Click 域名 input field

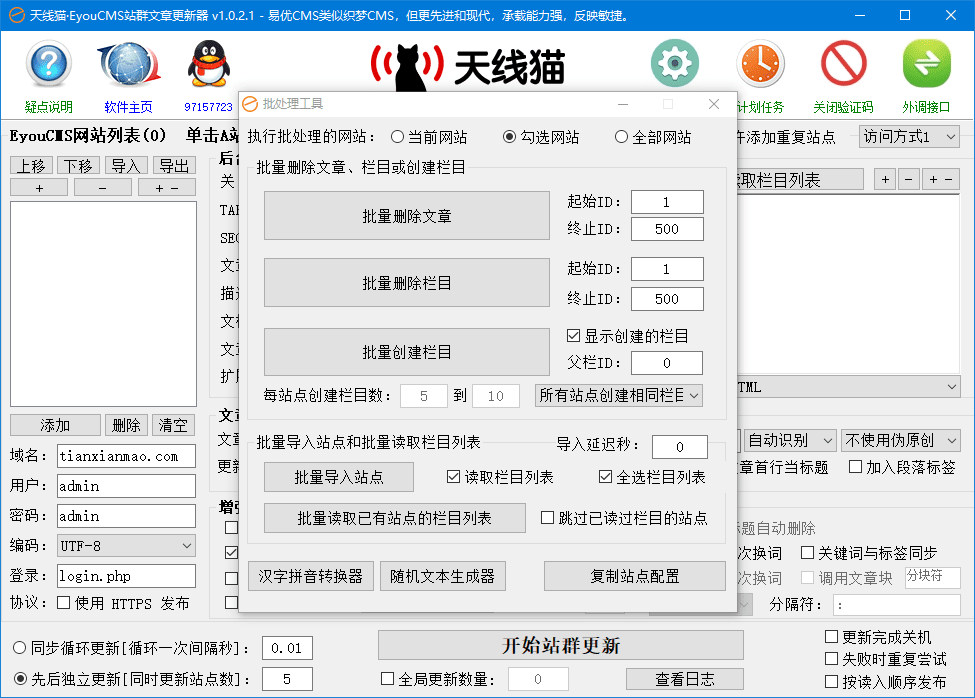tap(126, 456)
